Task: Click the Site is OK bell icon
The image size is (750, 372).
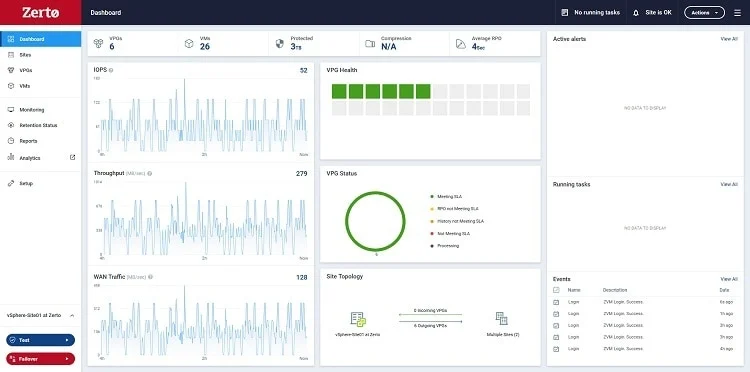Action: [x=636, y=13]
